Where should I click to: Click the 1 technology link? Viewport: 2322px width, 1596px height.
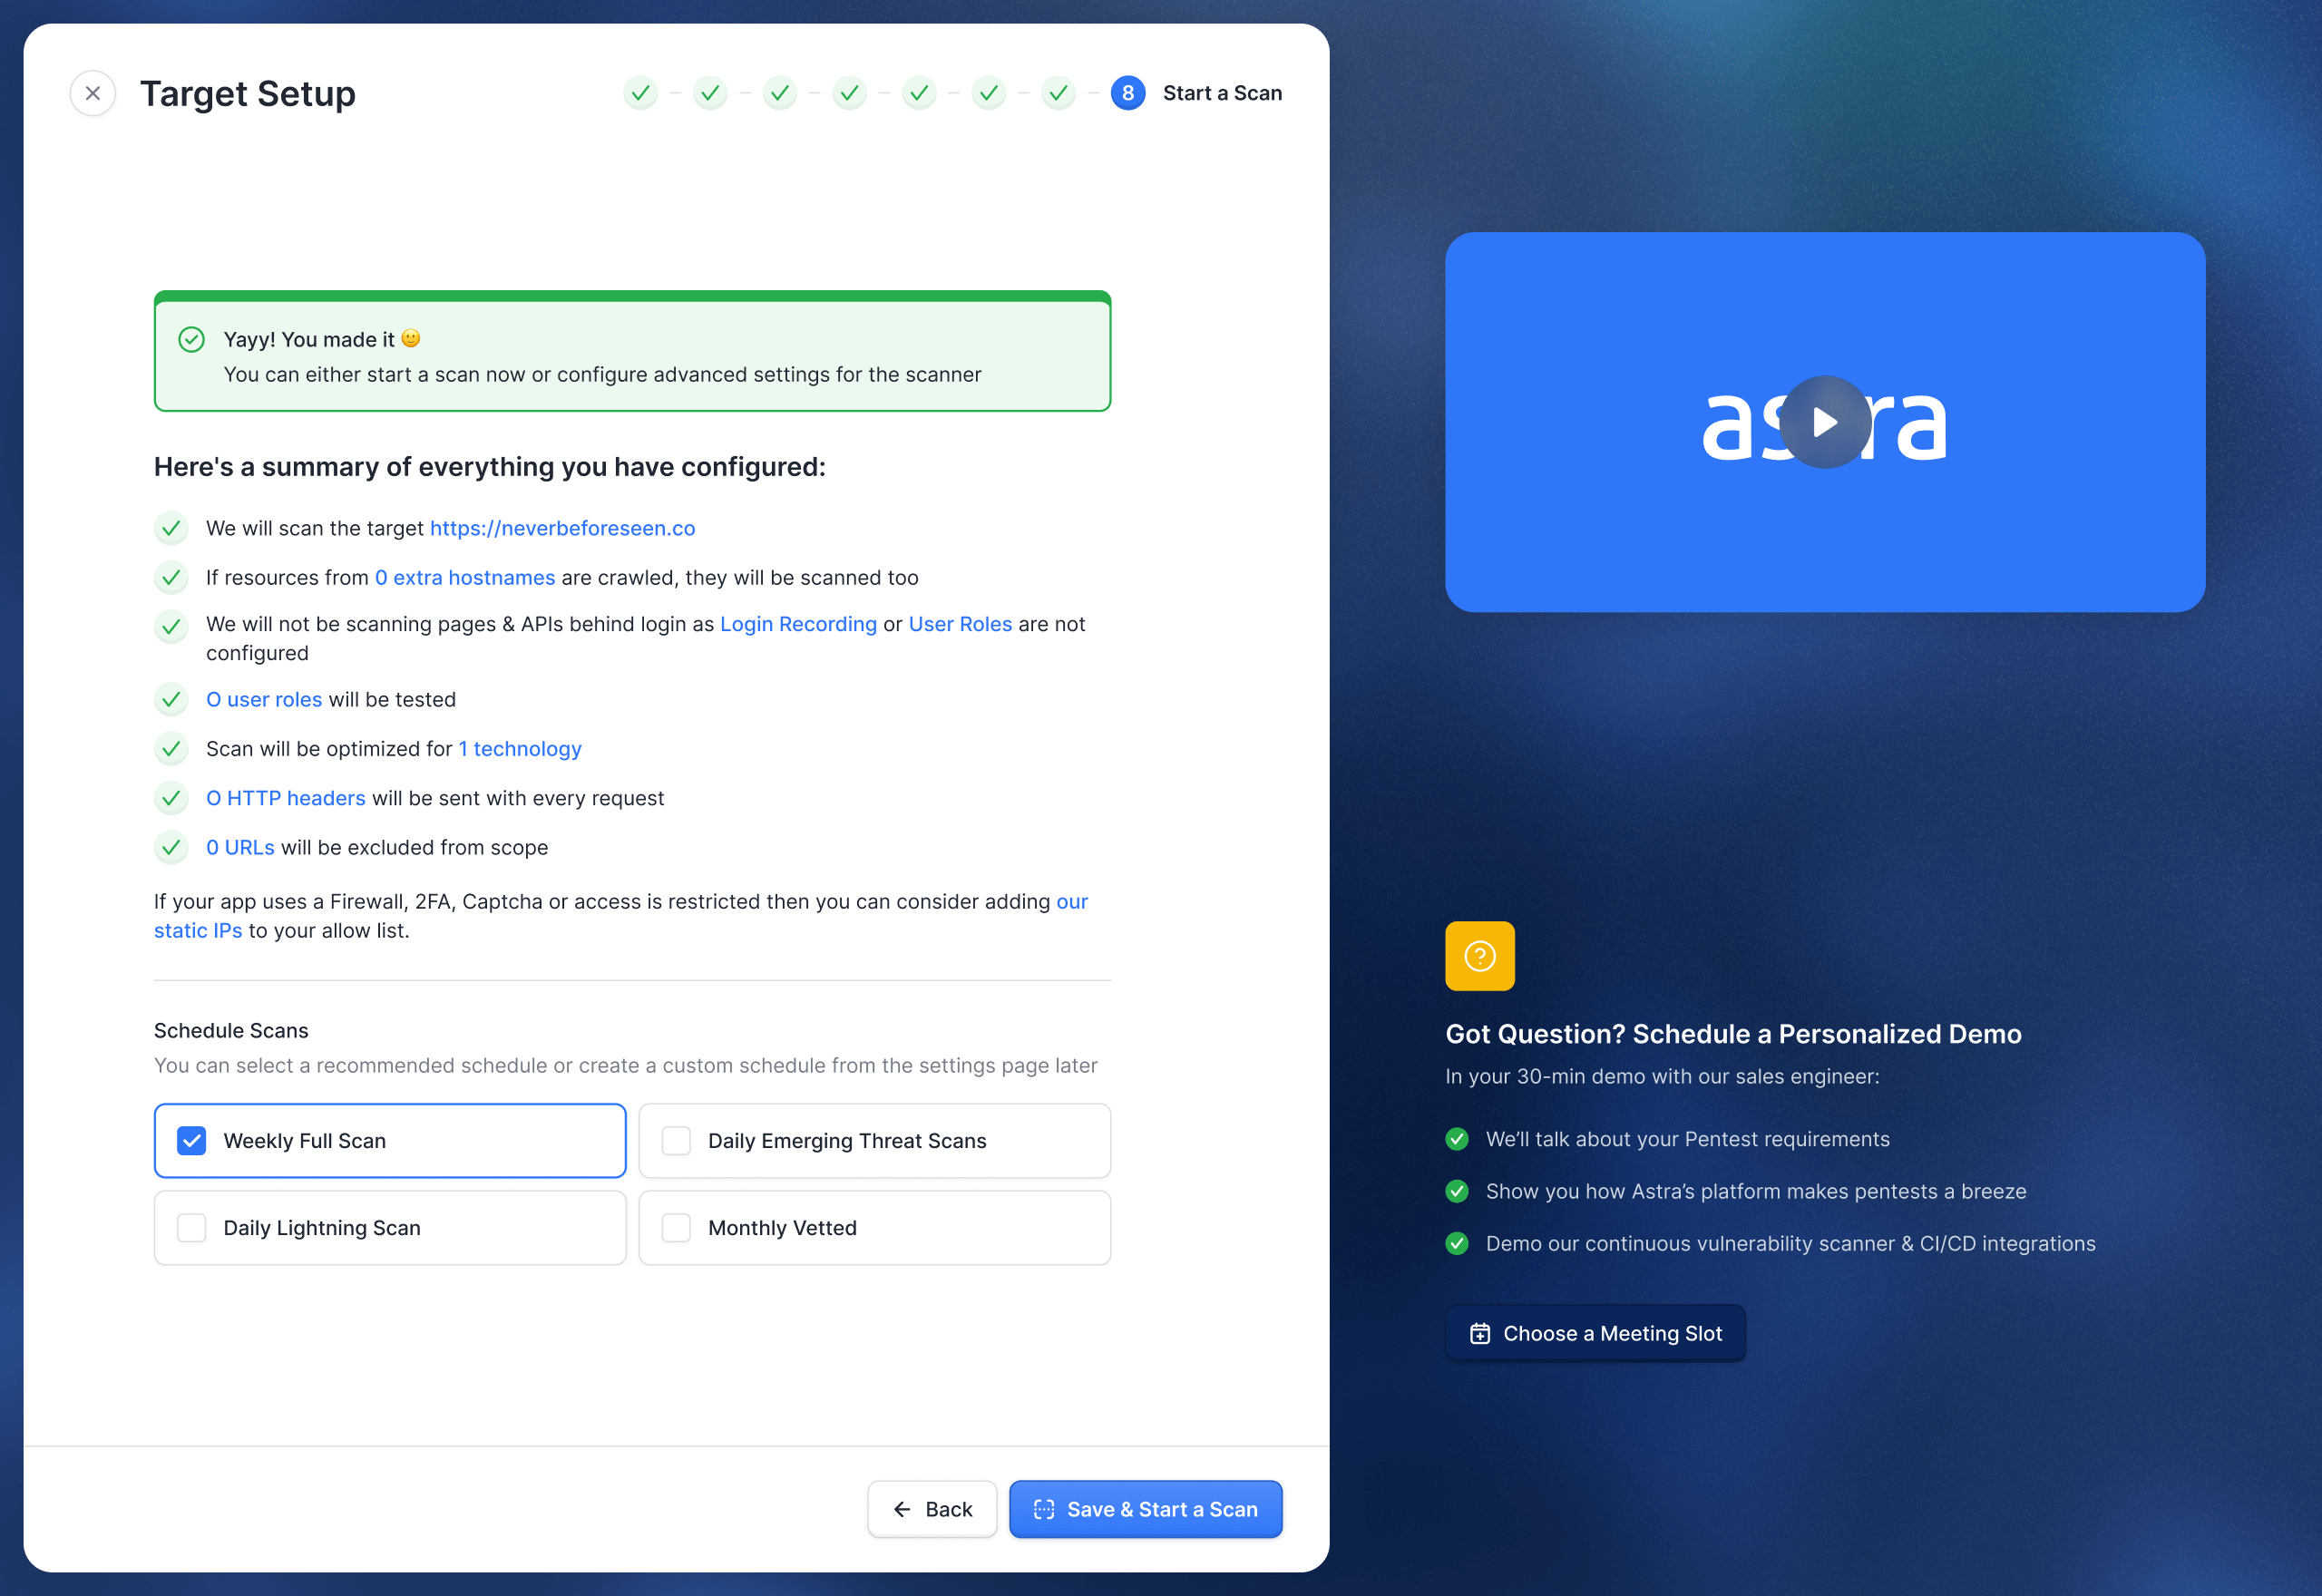tap(519, 749)
